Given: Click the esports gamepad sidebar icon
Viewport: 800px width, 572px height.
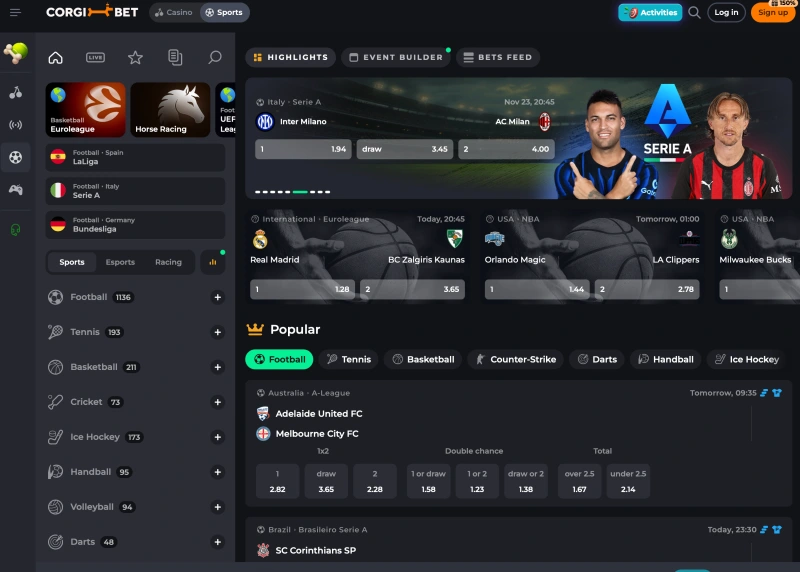Looking at the screenshot, I should click(15, 189).
